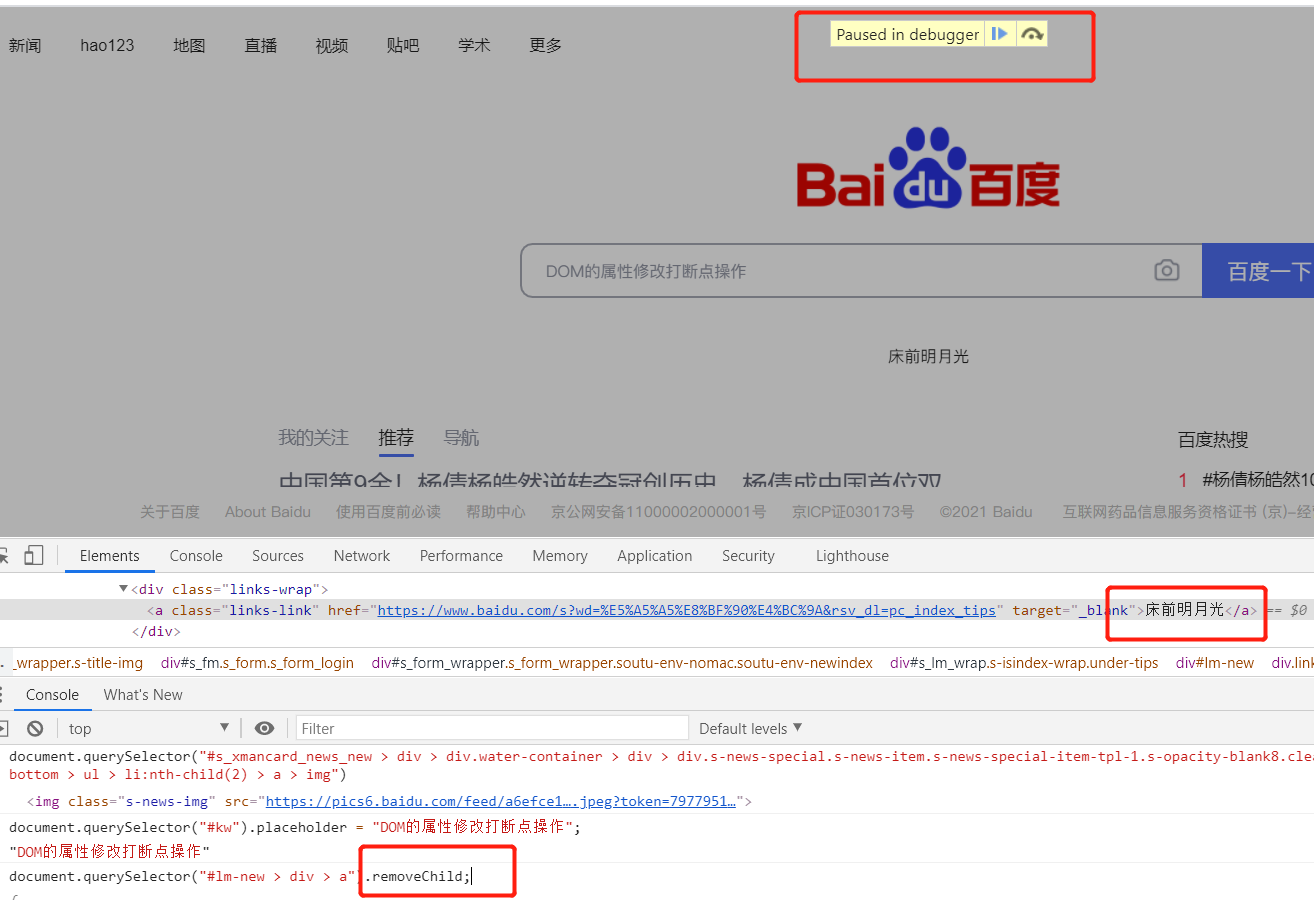
Task: Toggle the device toolbar icon
Action: 34,555
